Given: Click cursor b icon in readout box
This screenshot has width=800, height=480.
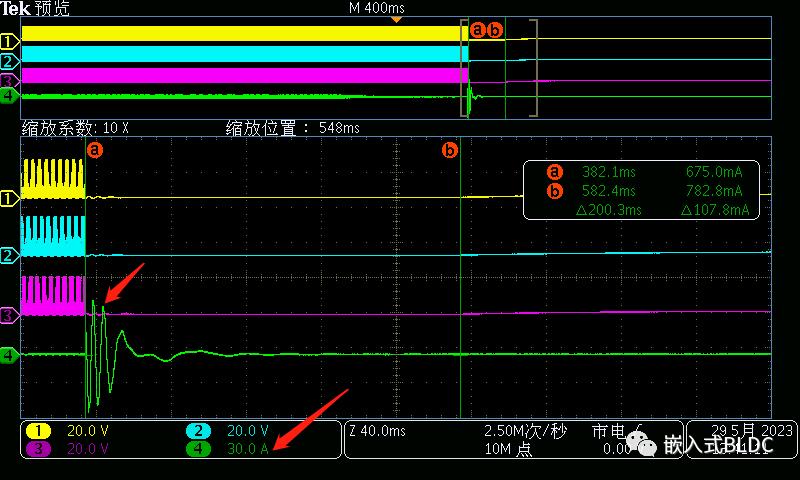Looking at the screenshot, I should click(555, 191).
